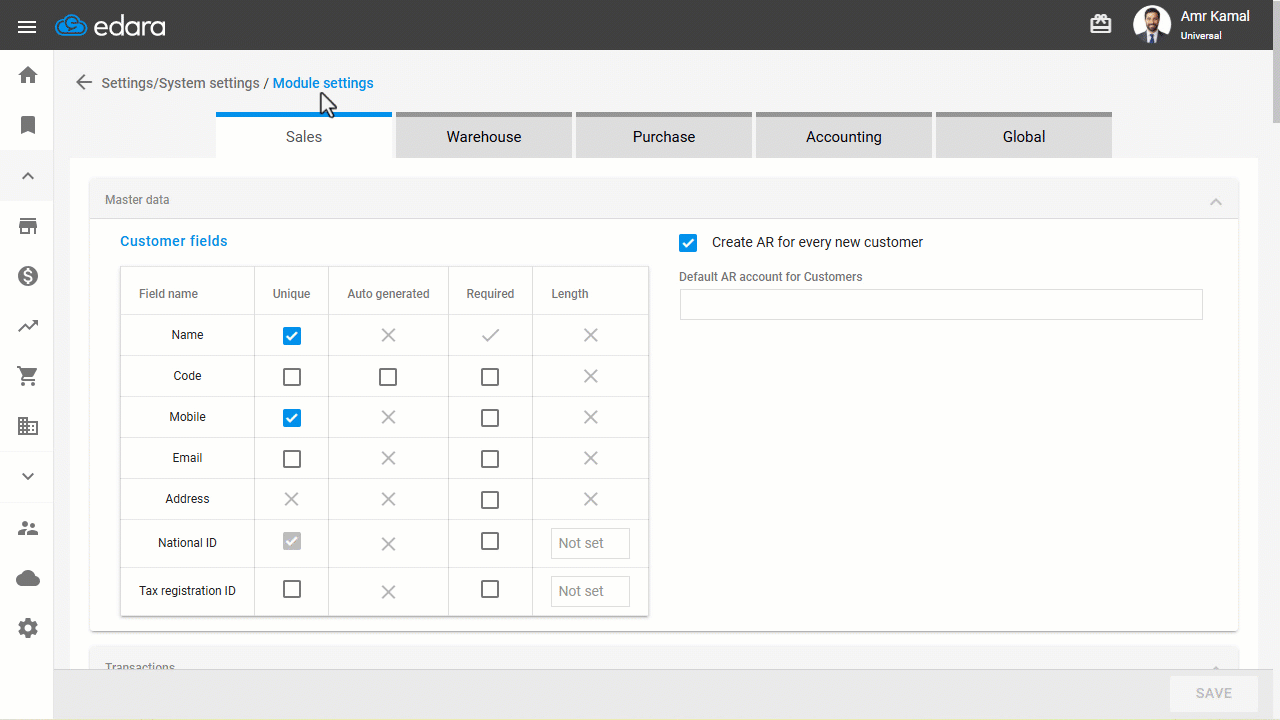Check Required for Address field
The height and width of the screenshot is (720, 1280).
pos(490,500)
